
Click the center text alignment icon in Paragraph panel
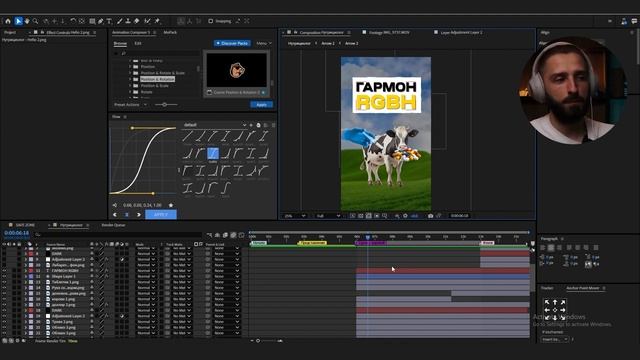551,248
